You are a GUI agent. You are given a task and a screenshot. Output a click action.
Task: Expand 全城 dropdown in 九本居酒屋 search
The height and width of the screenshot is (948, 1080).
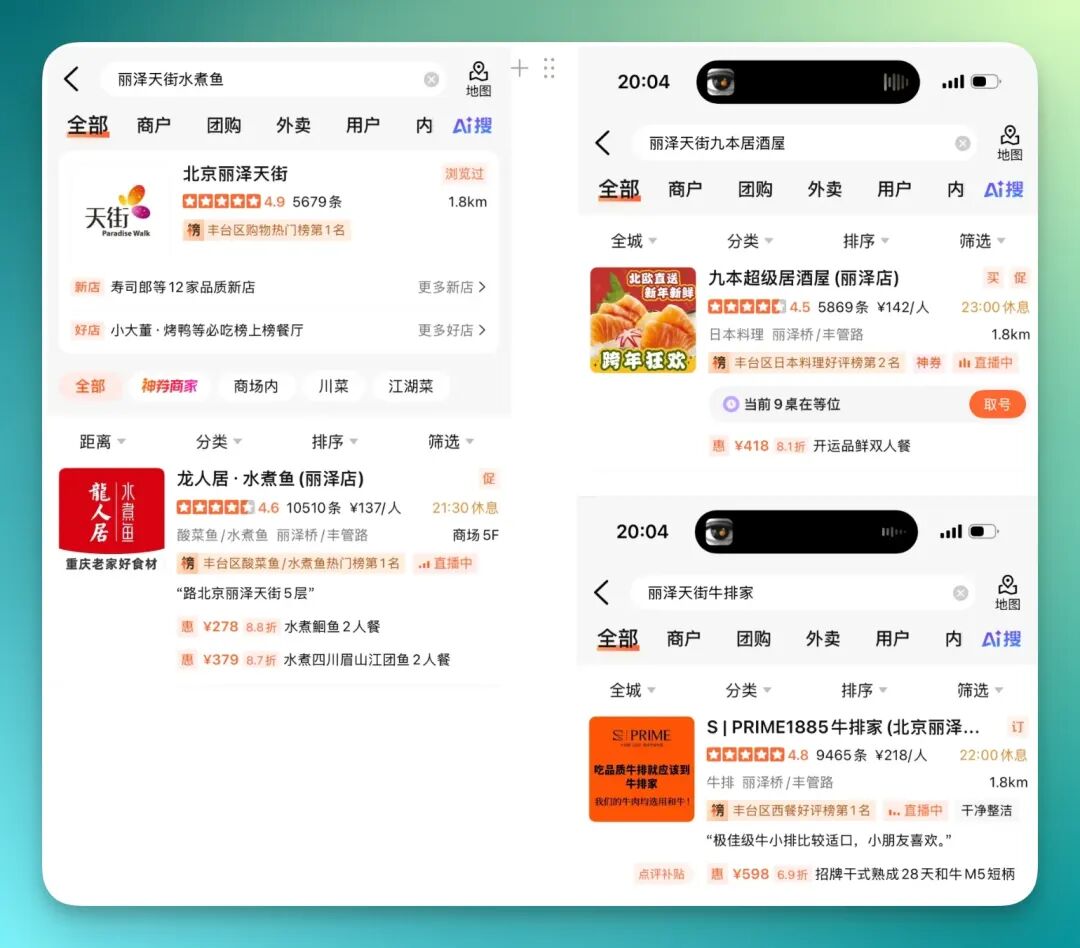click(x=634, y=241)
